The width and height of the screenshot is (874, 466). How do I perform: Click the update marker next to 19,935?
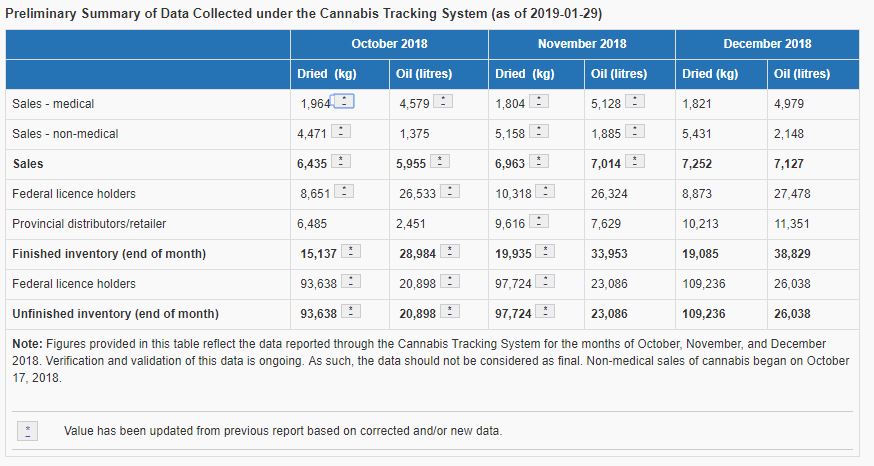point(543,253)
